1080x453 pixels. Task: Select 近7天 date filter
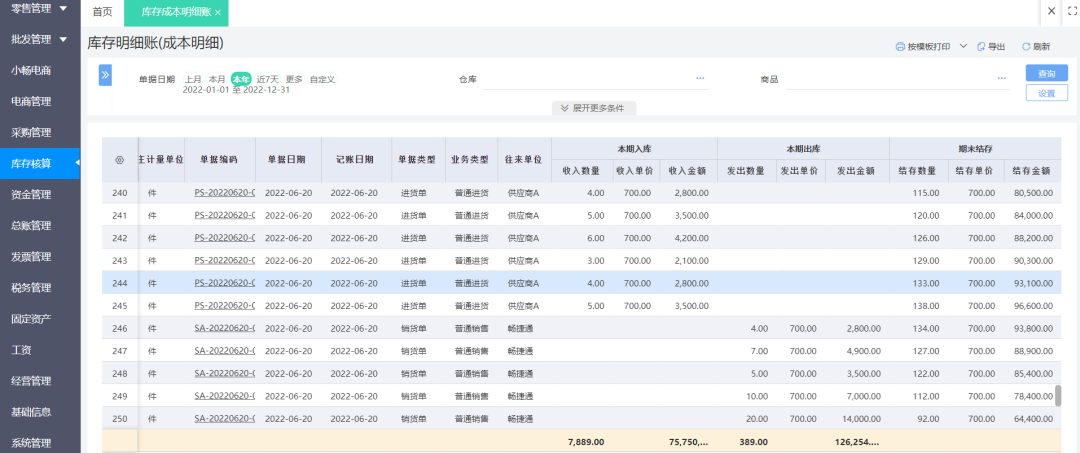(268, 79)
